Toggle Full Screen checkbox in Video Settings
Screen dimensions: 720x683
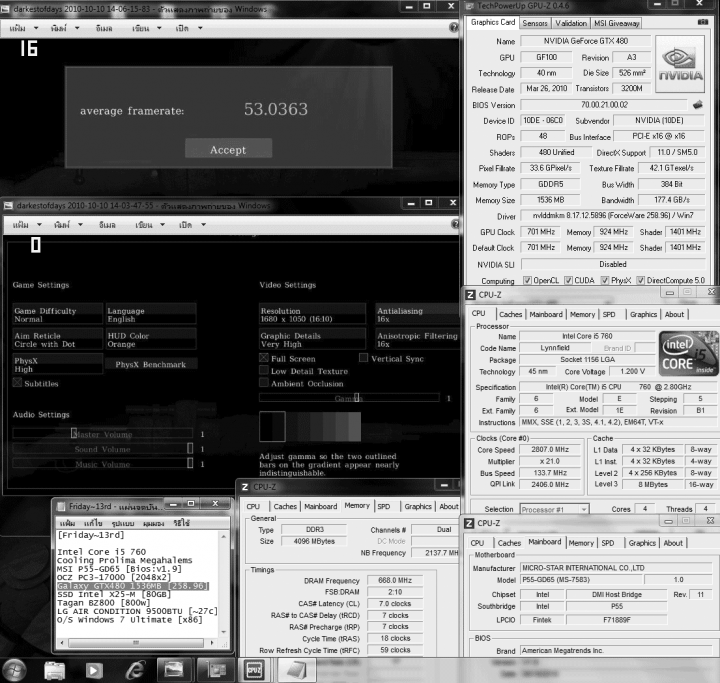click(264, 358)
